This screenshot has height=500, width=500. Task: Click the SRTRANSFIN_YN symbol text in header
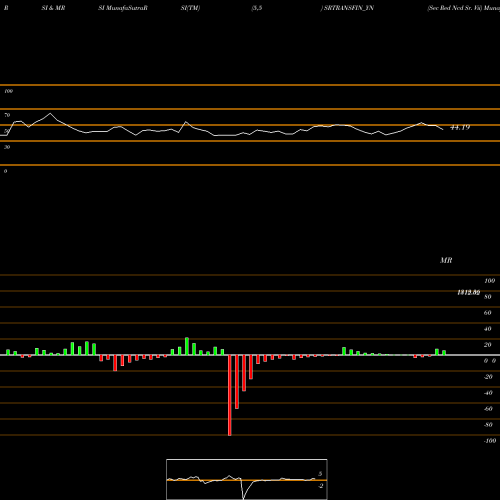point(348,8)
